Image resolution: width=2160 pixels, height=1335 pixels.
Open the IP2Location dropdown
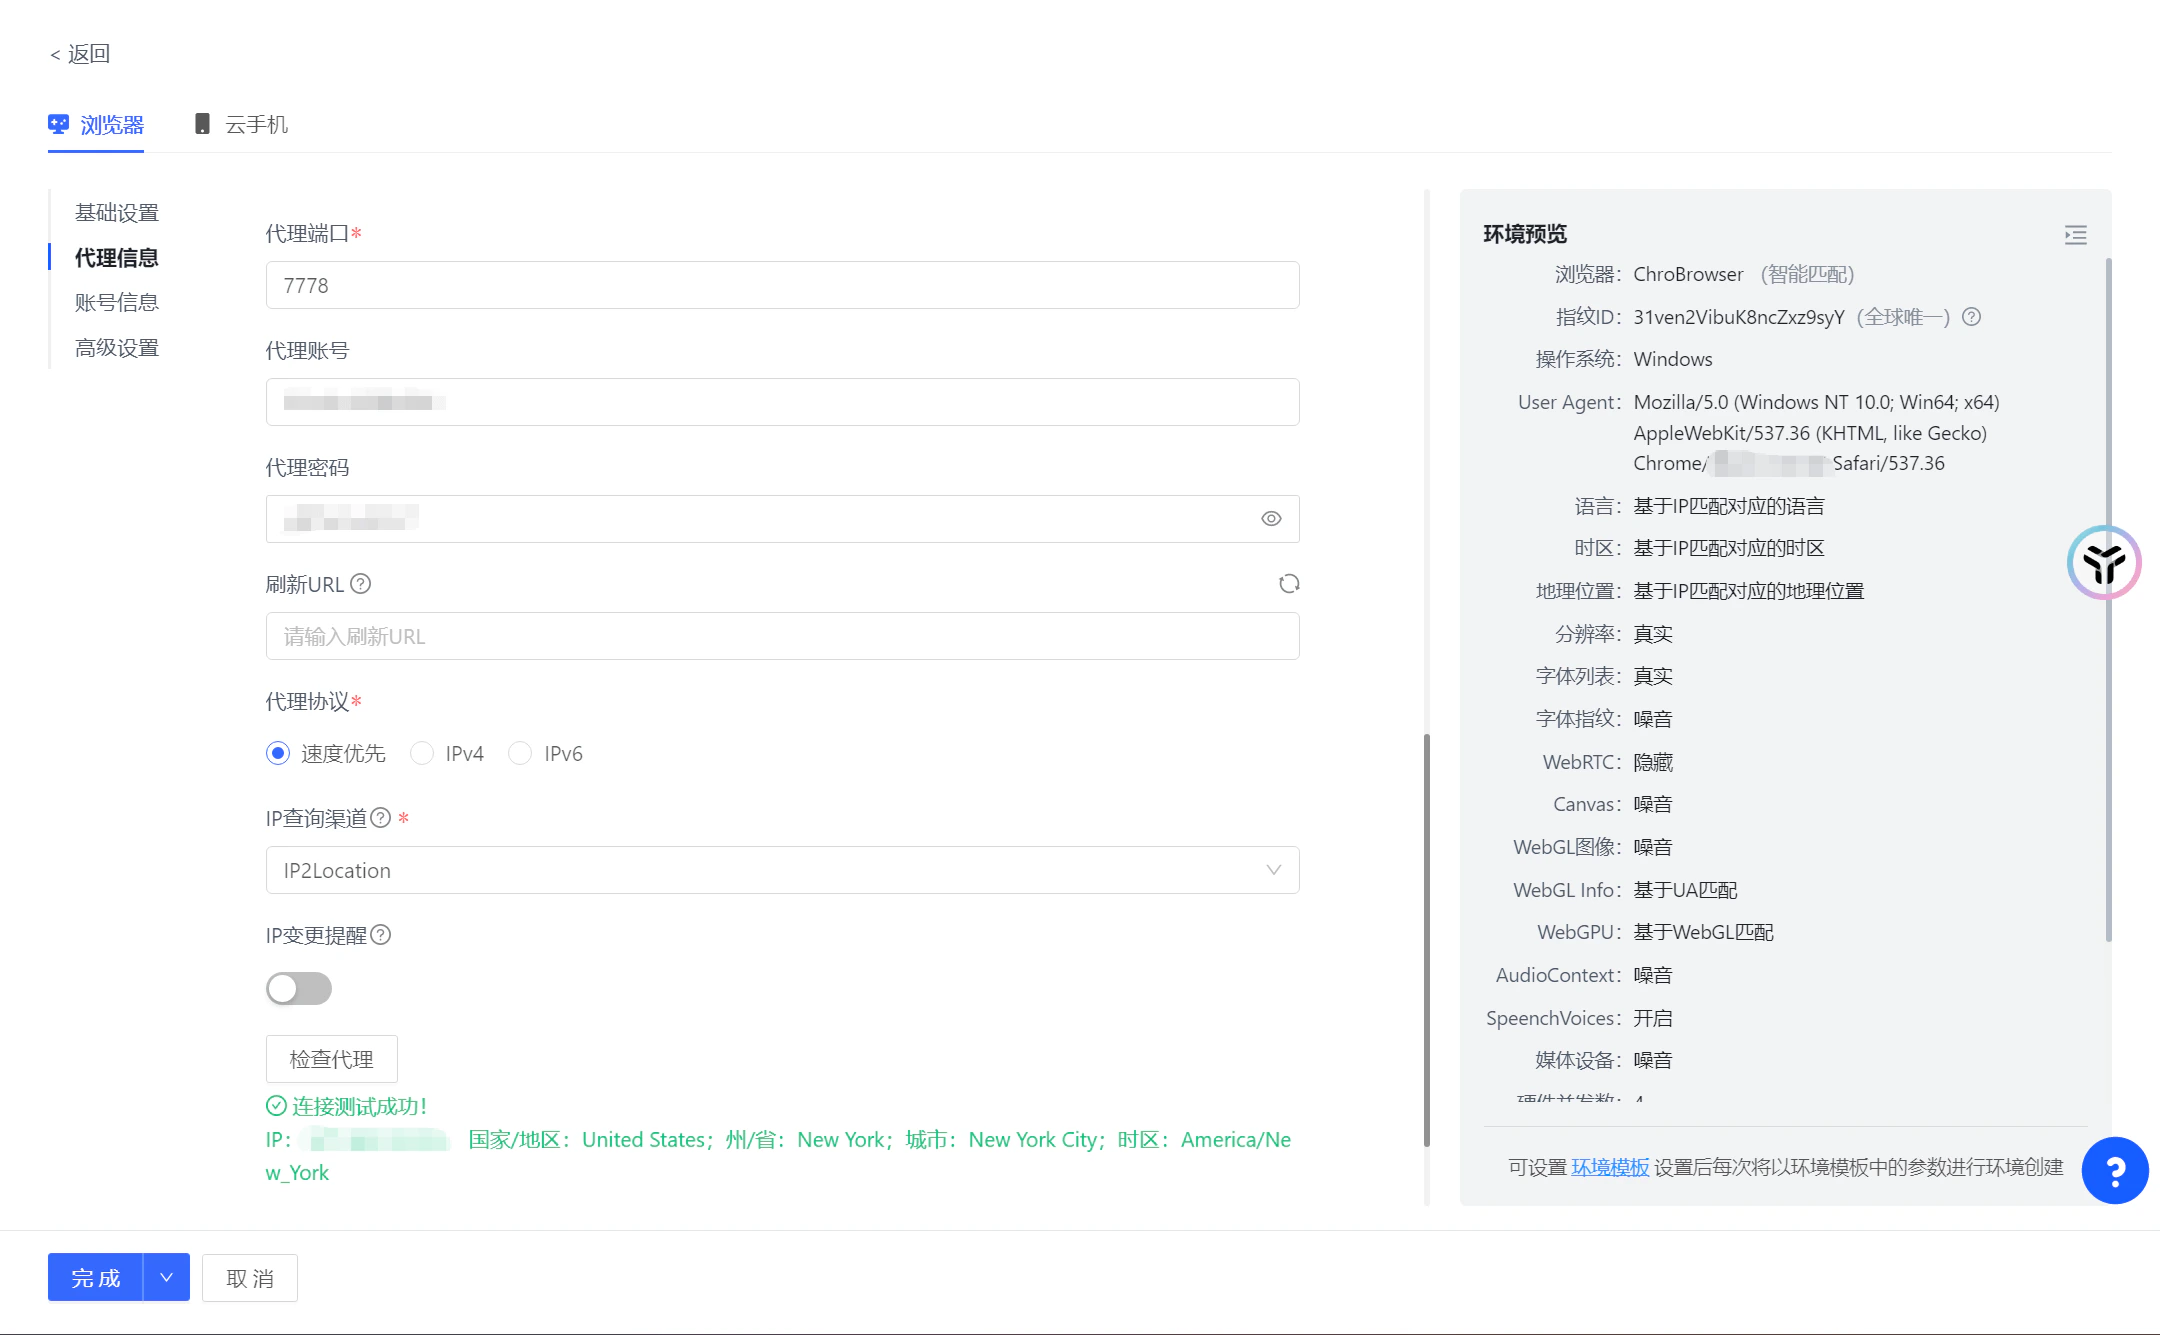[782, 870]
